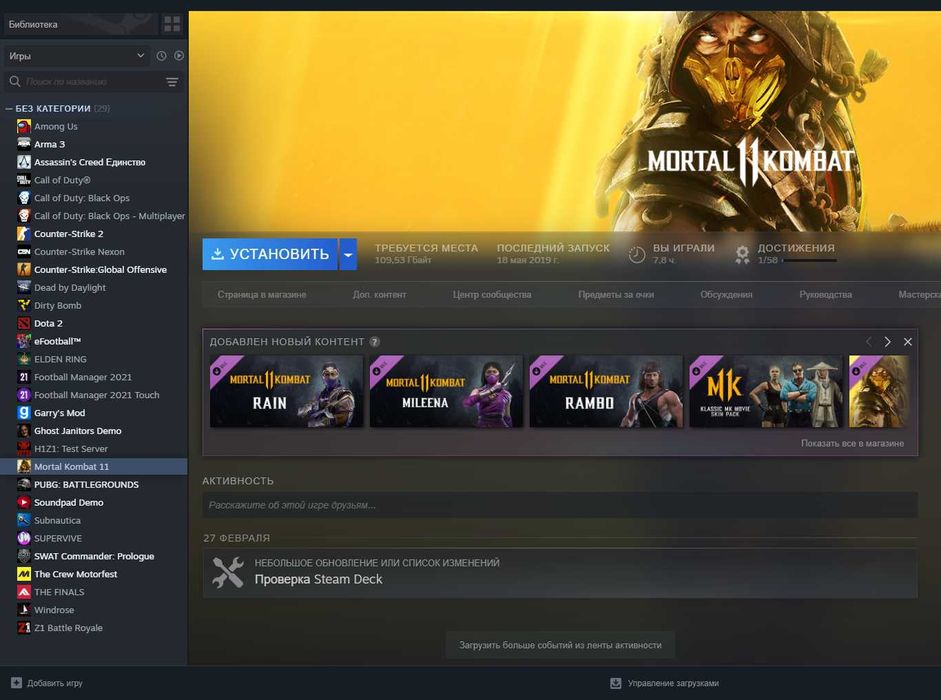Click the achievements progress bar

810,261
